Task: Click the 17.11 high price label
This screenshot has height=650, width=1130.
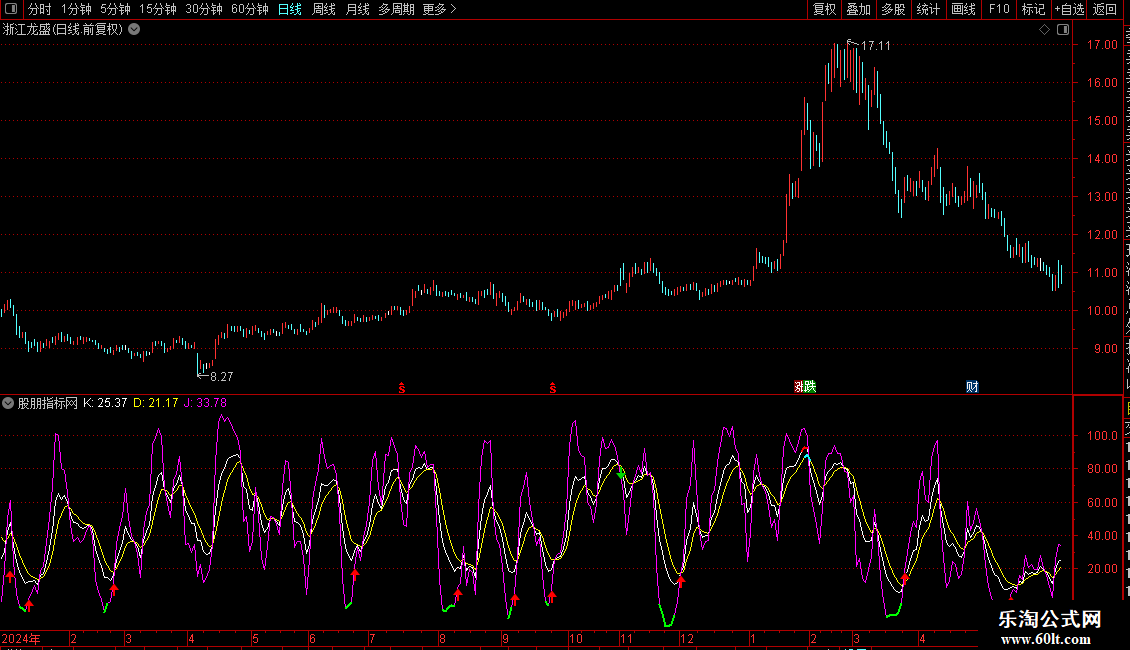Action: 876,45
